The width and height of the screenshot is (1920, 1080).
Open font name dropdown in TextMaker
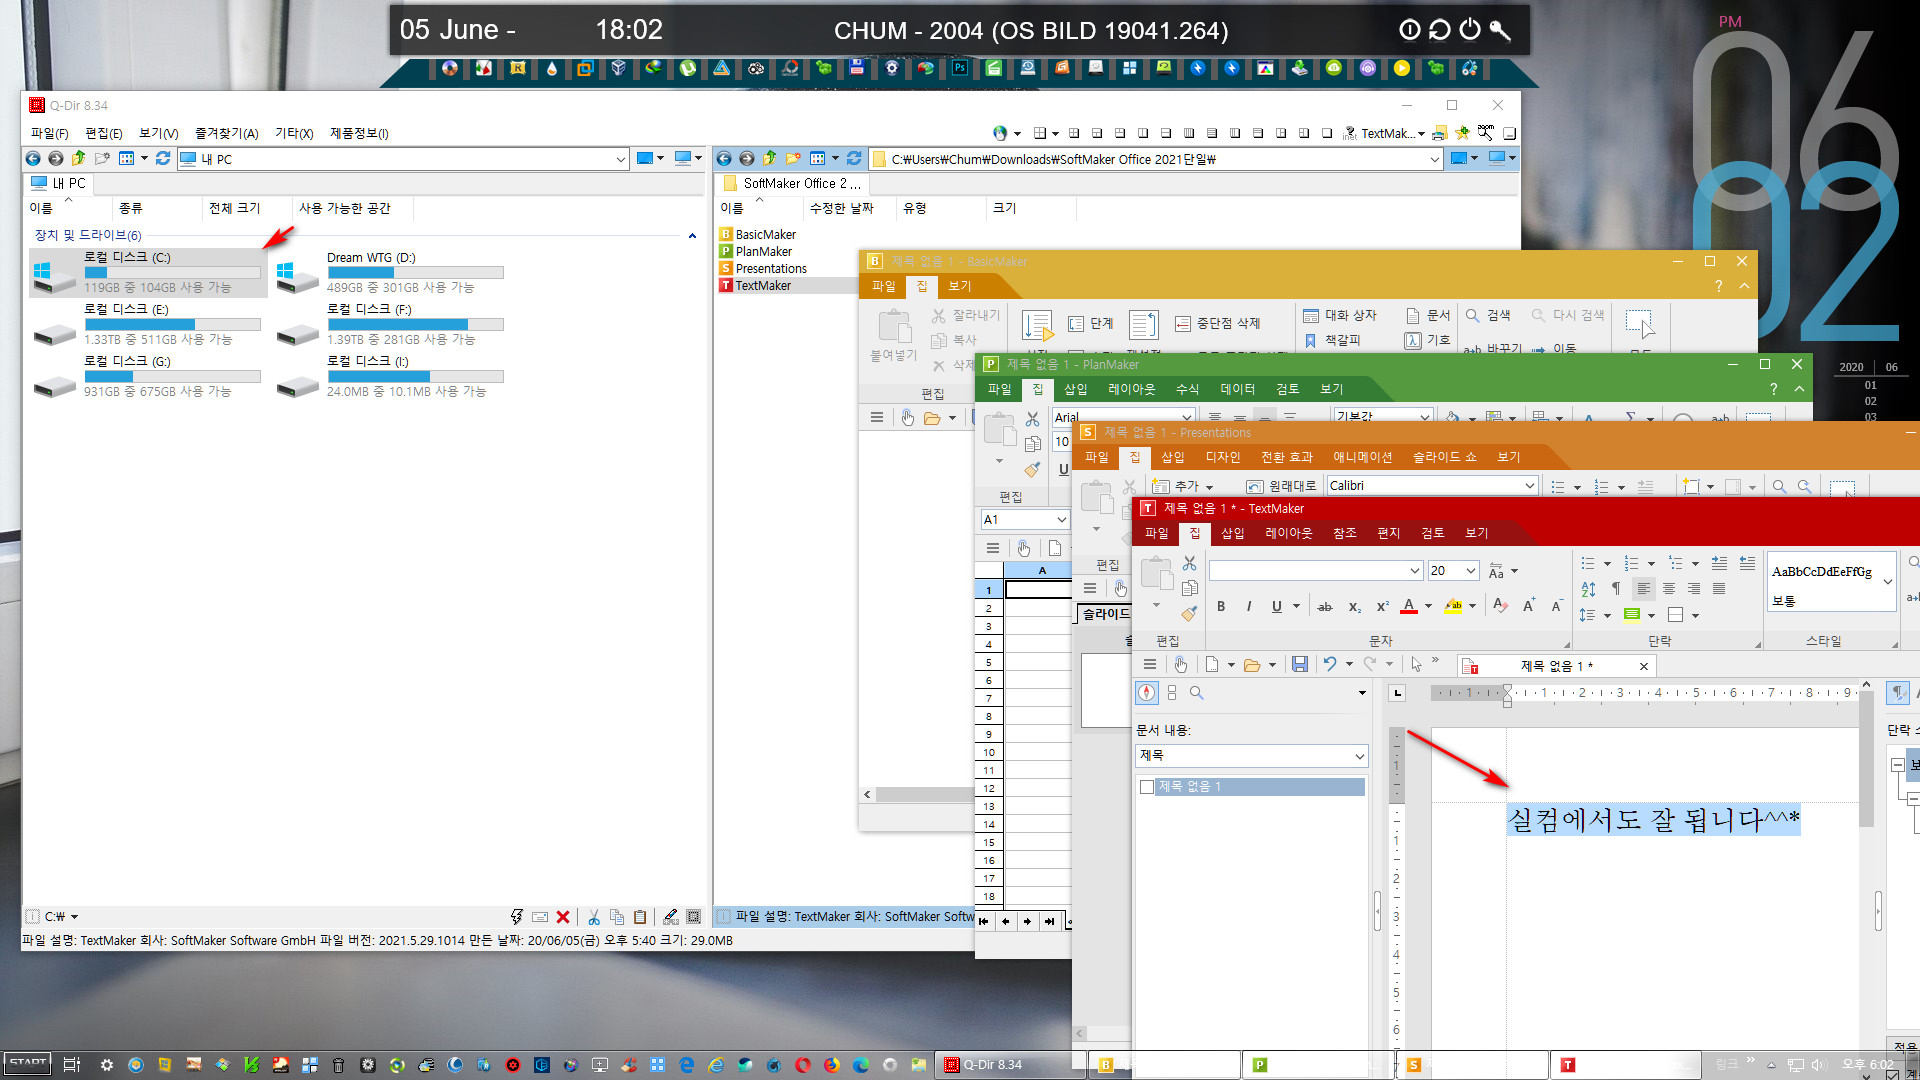(x=1415, y=570)
